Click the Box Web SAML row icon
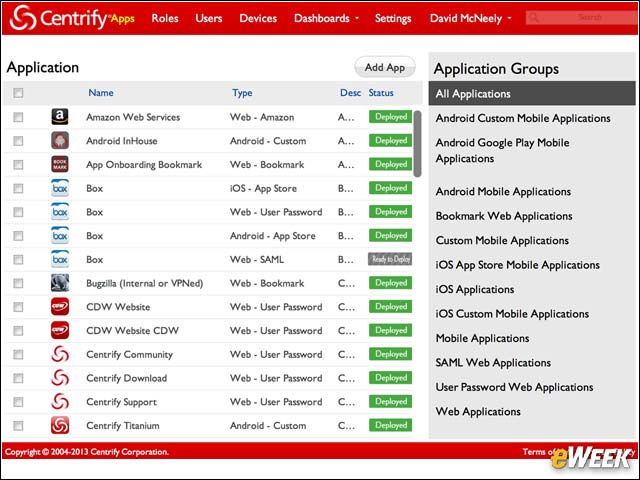640x480 pixels. 60,259
